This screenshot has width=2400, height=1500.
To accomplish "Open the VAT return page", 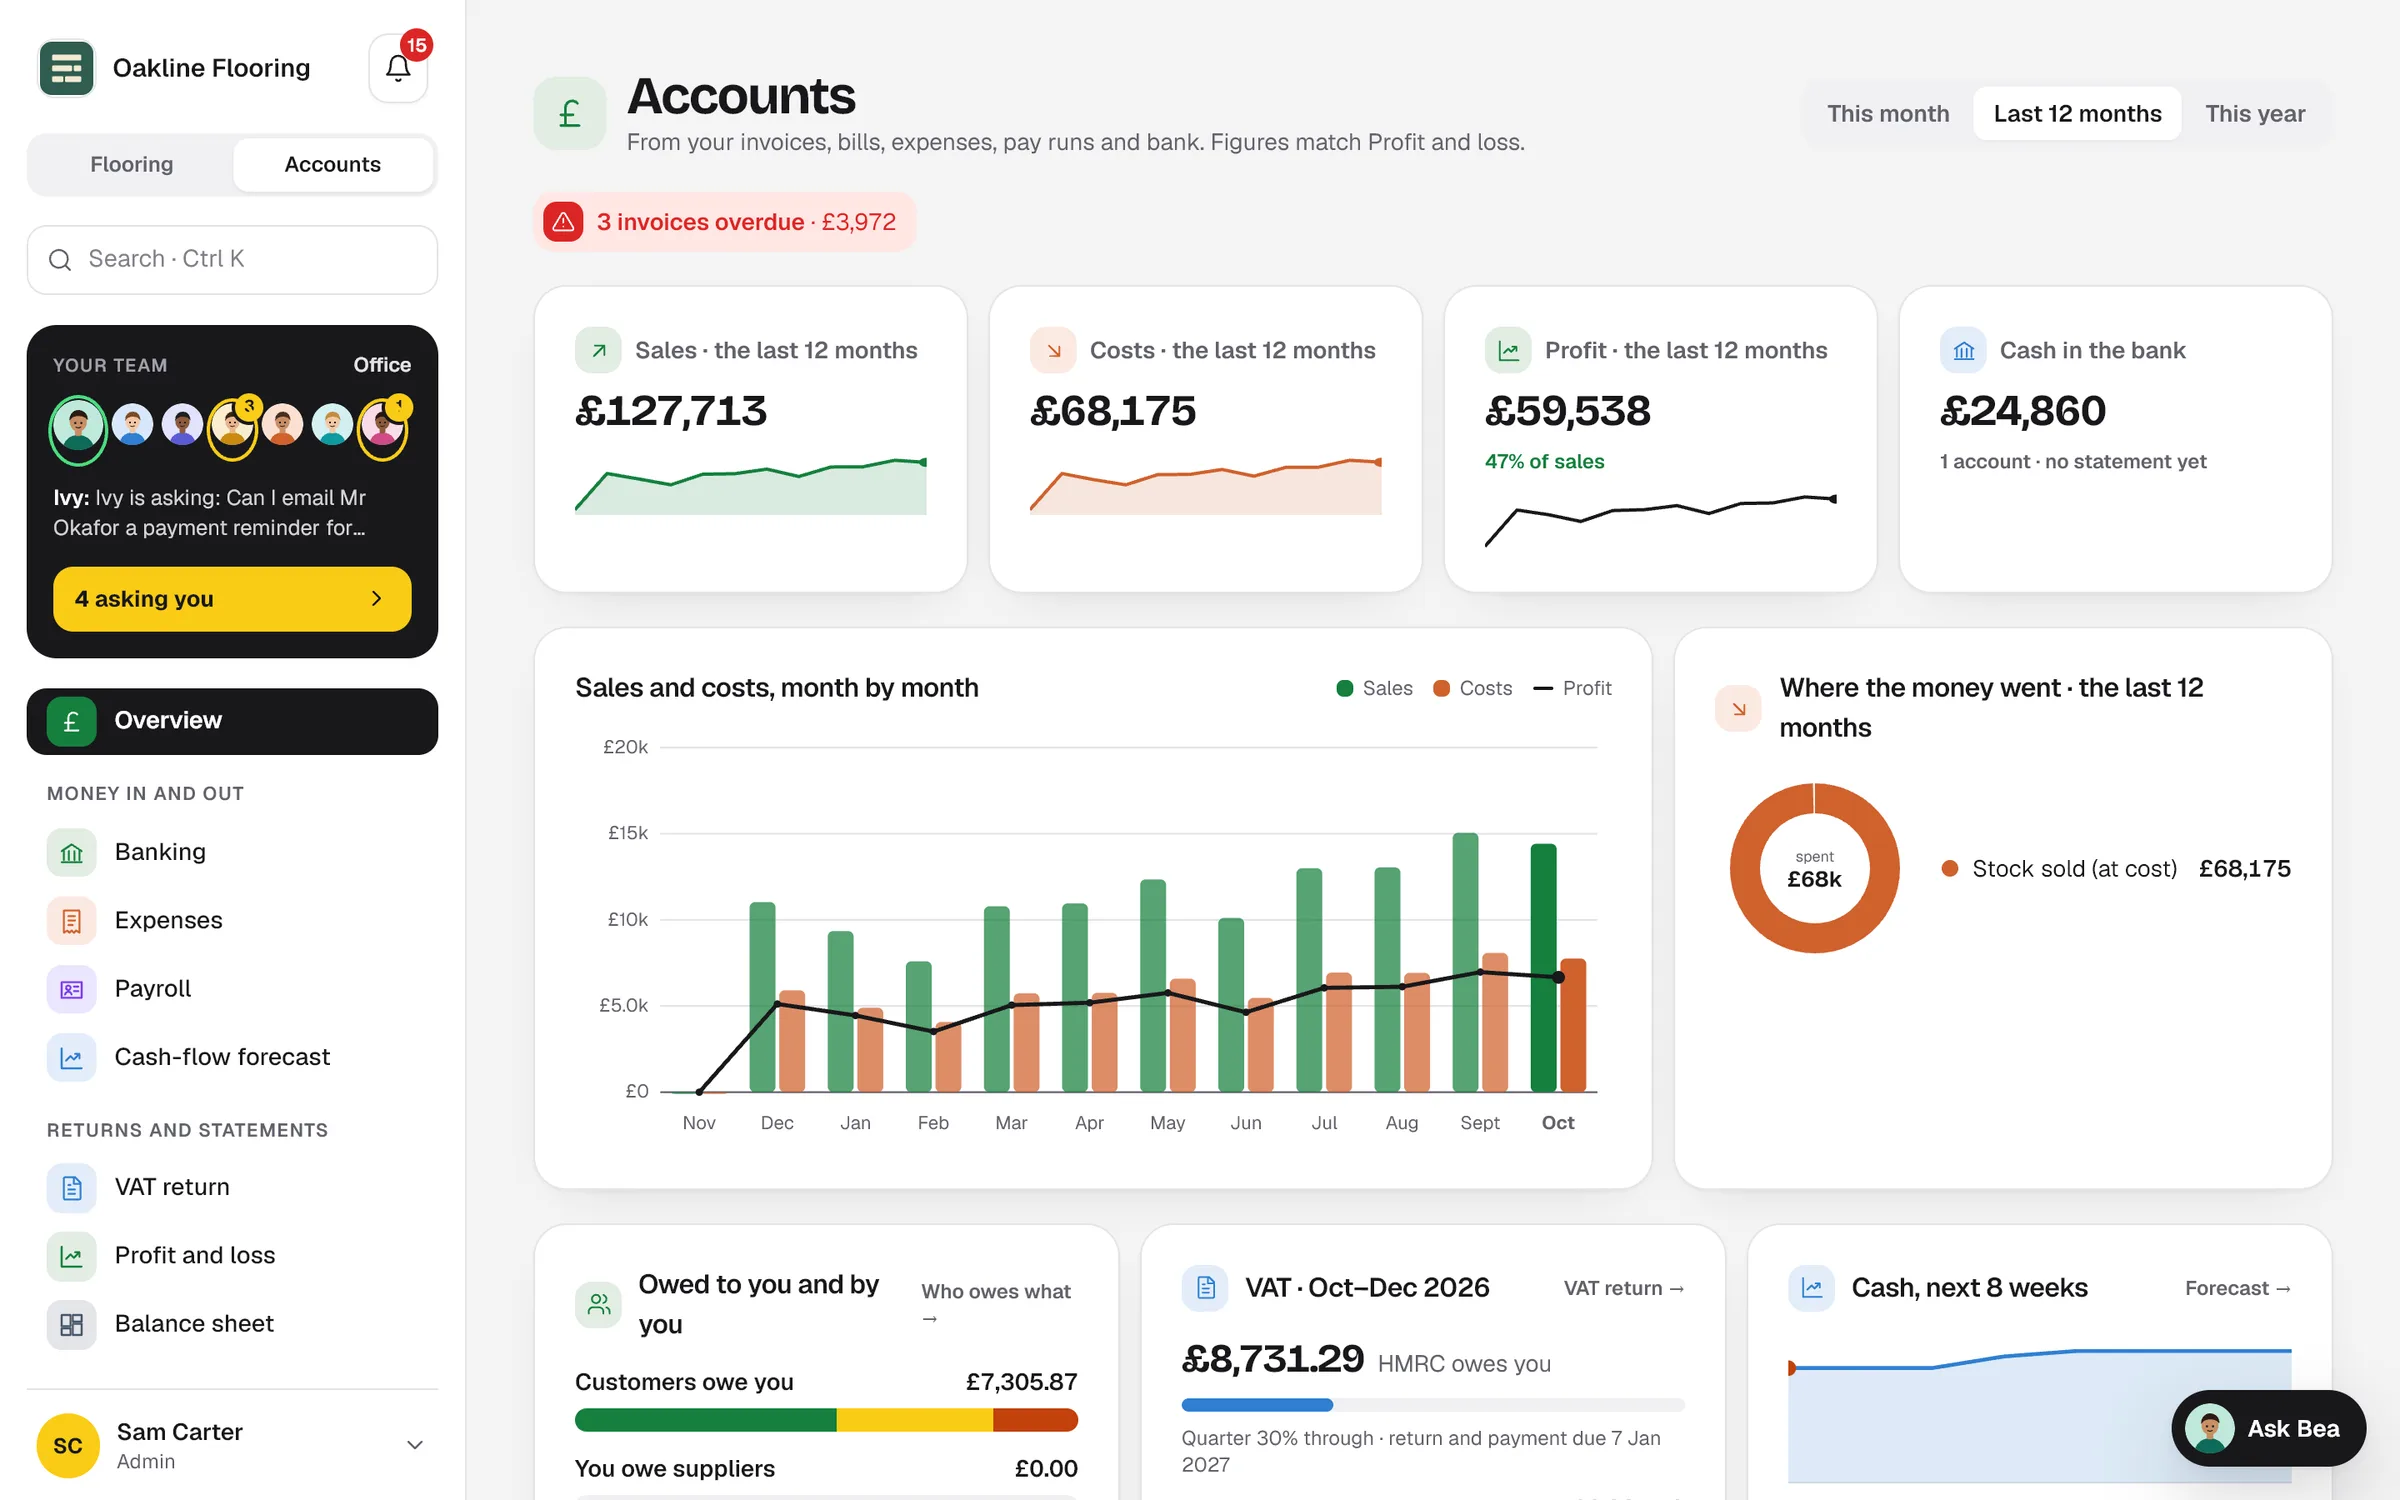I will click(232, 1187).
